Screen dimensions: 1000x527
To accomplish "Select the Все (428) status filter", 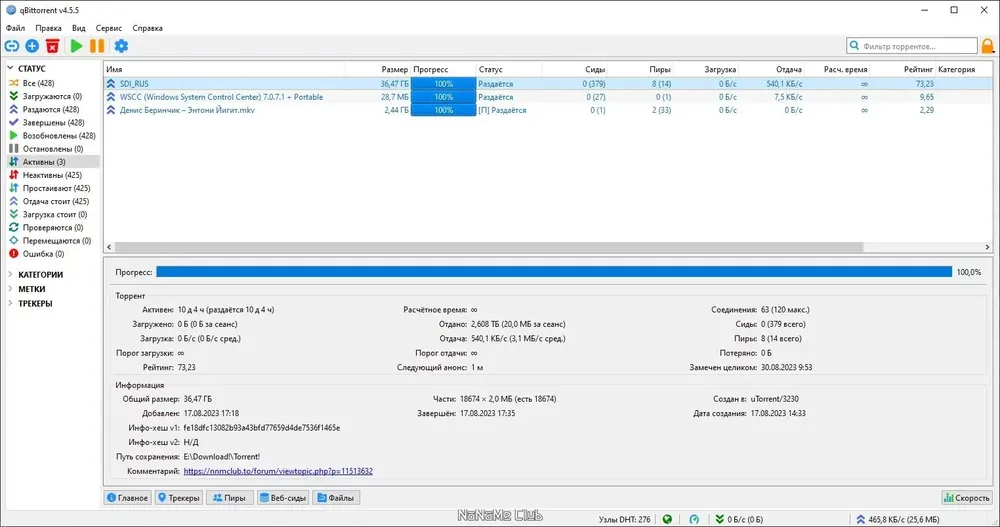I will 38,83.
